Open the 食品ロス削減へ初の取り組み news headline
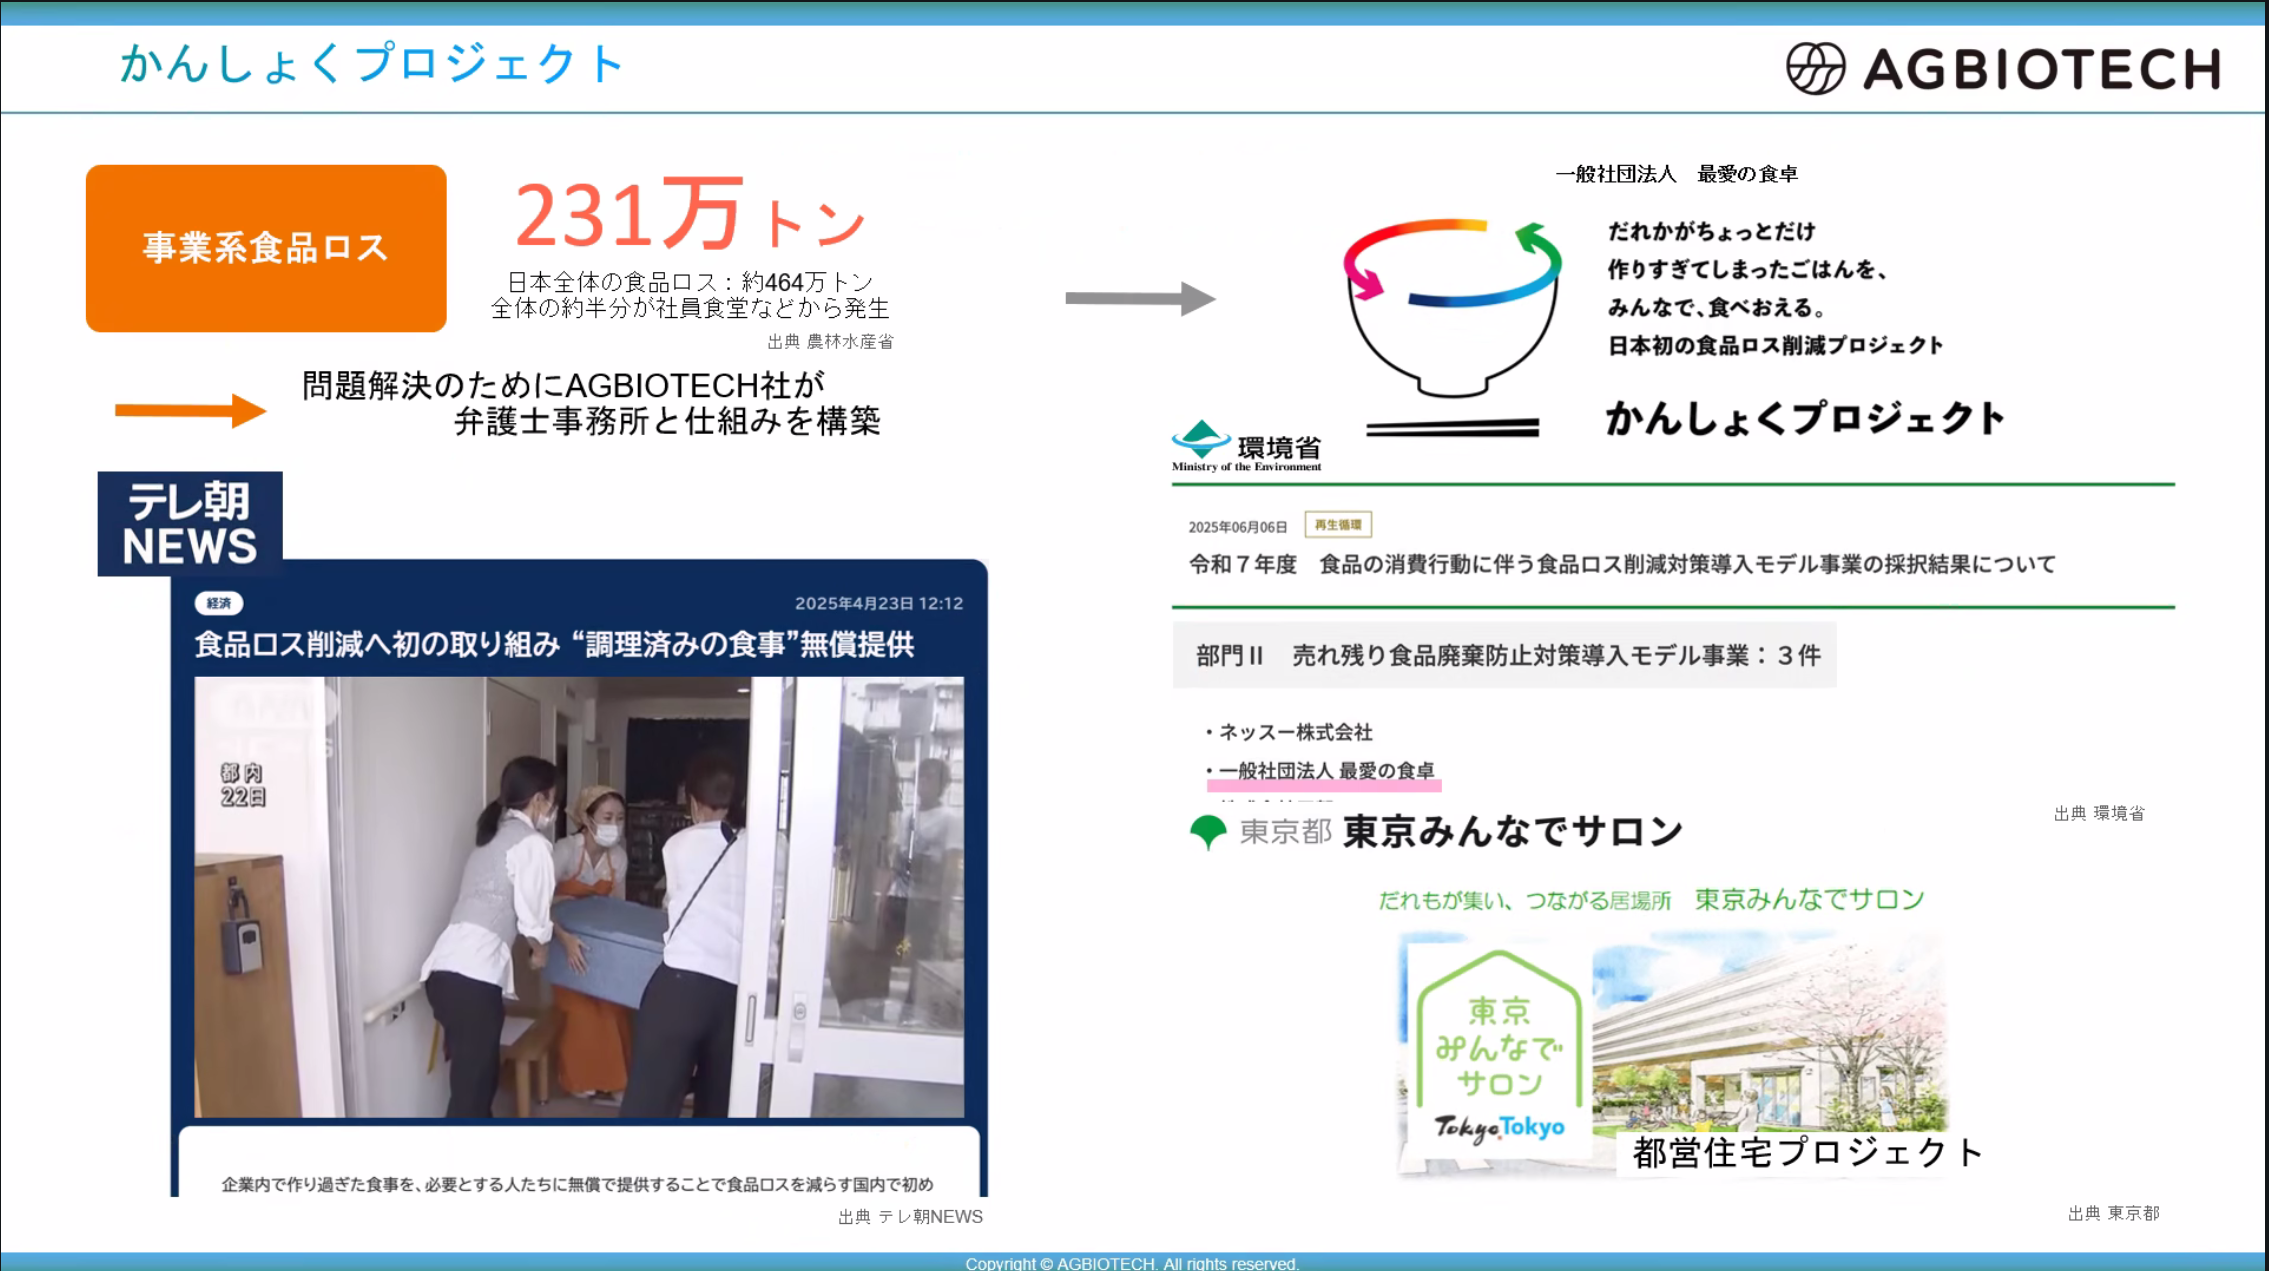The height and width of the screenshot is (1271, 2269). (x=554, y=645)
